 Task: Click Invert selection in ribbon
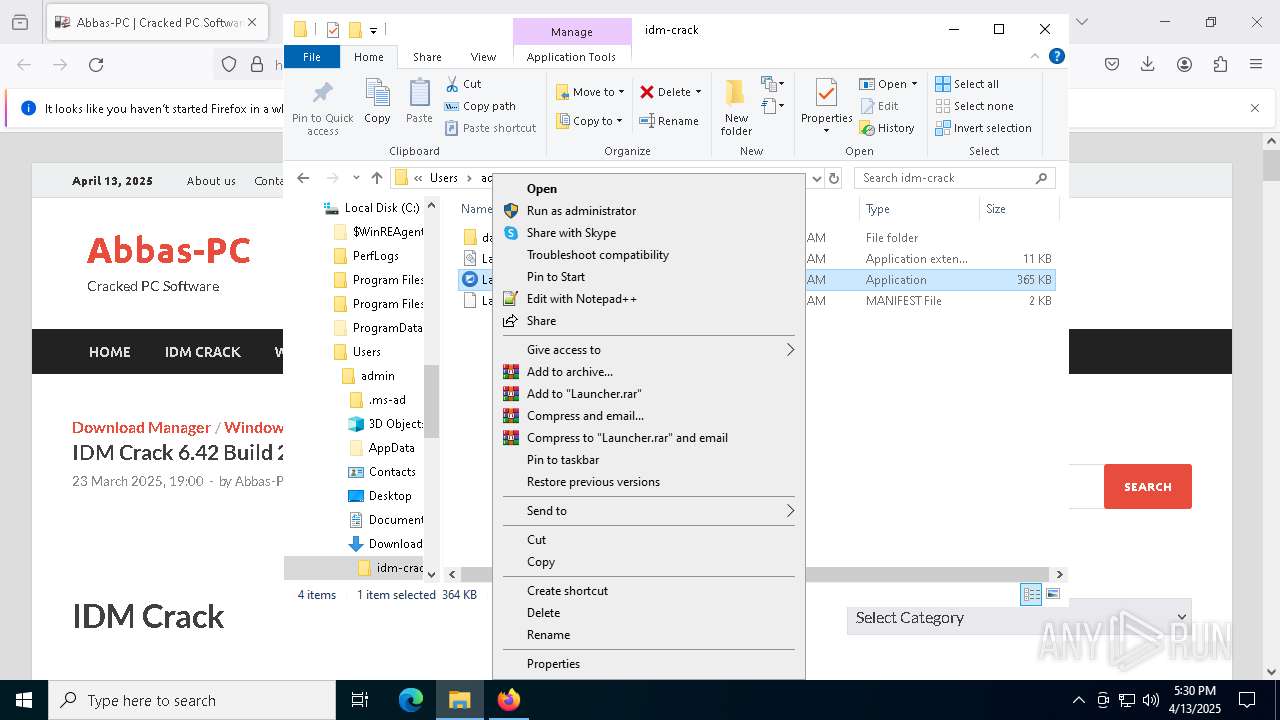(x=984, y=128)
